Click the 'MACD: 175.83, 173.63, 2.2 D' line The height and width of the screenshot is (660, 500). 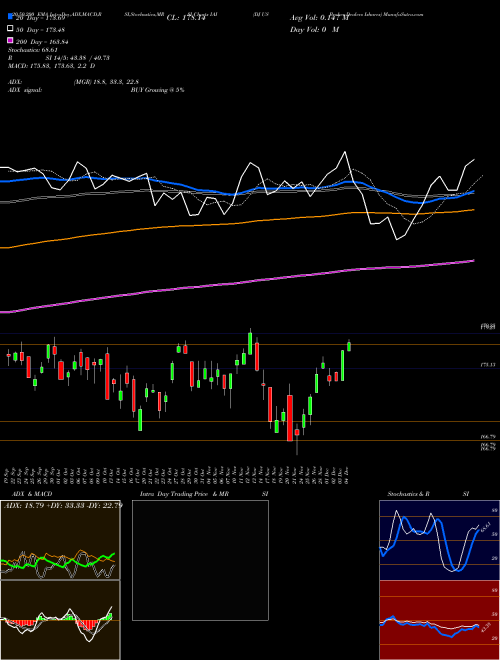(51, 66)
